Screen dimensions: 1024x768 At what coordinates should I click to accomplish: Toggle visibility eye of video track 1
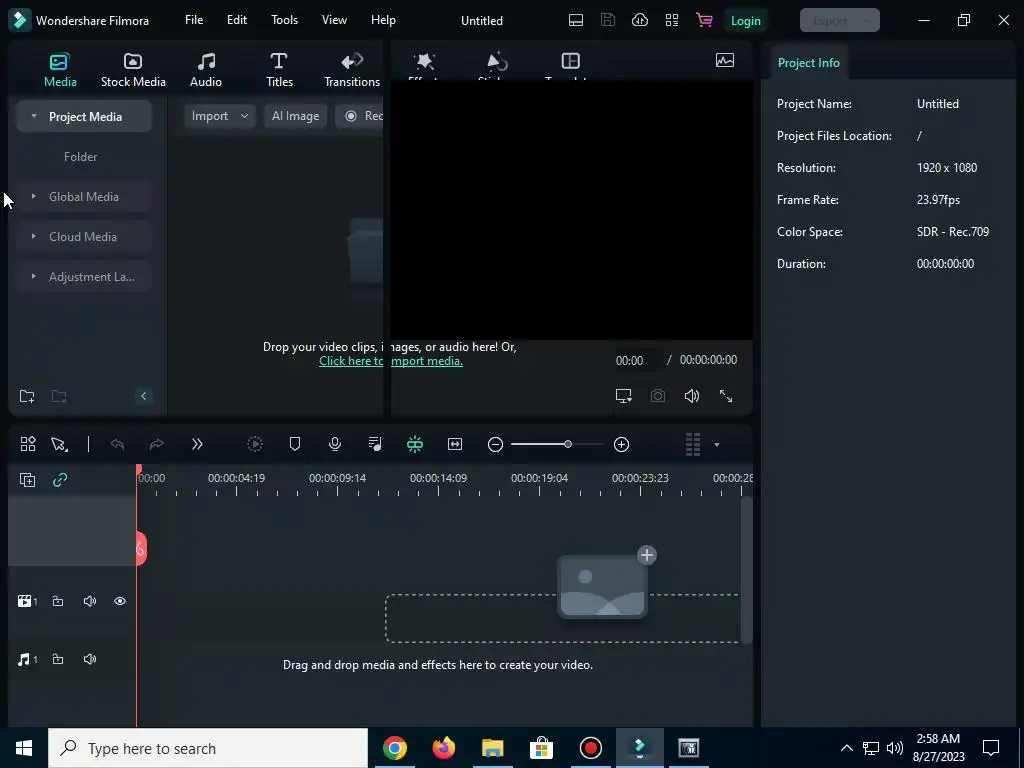(x=120, y=601)
